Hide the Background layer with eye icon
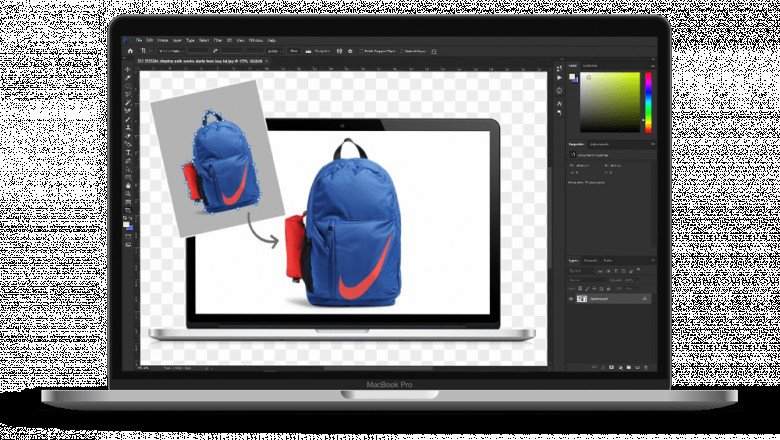Screen dimensions: 780x440 (571, 299)
